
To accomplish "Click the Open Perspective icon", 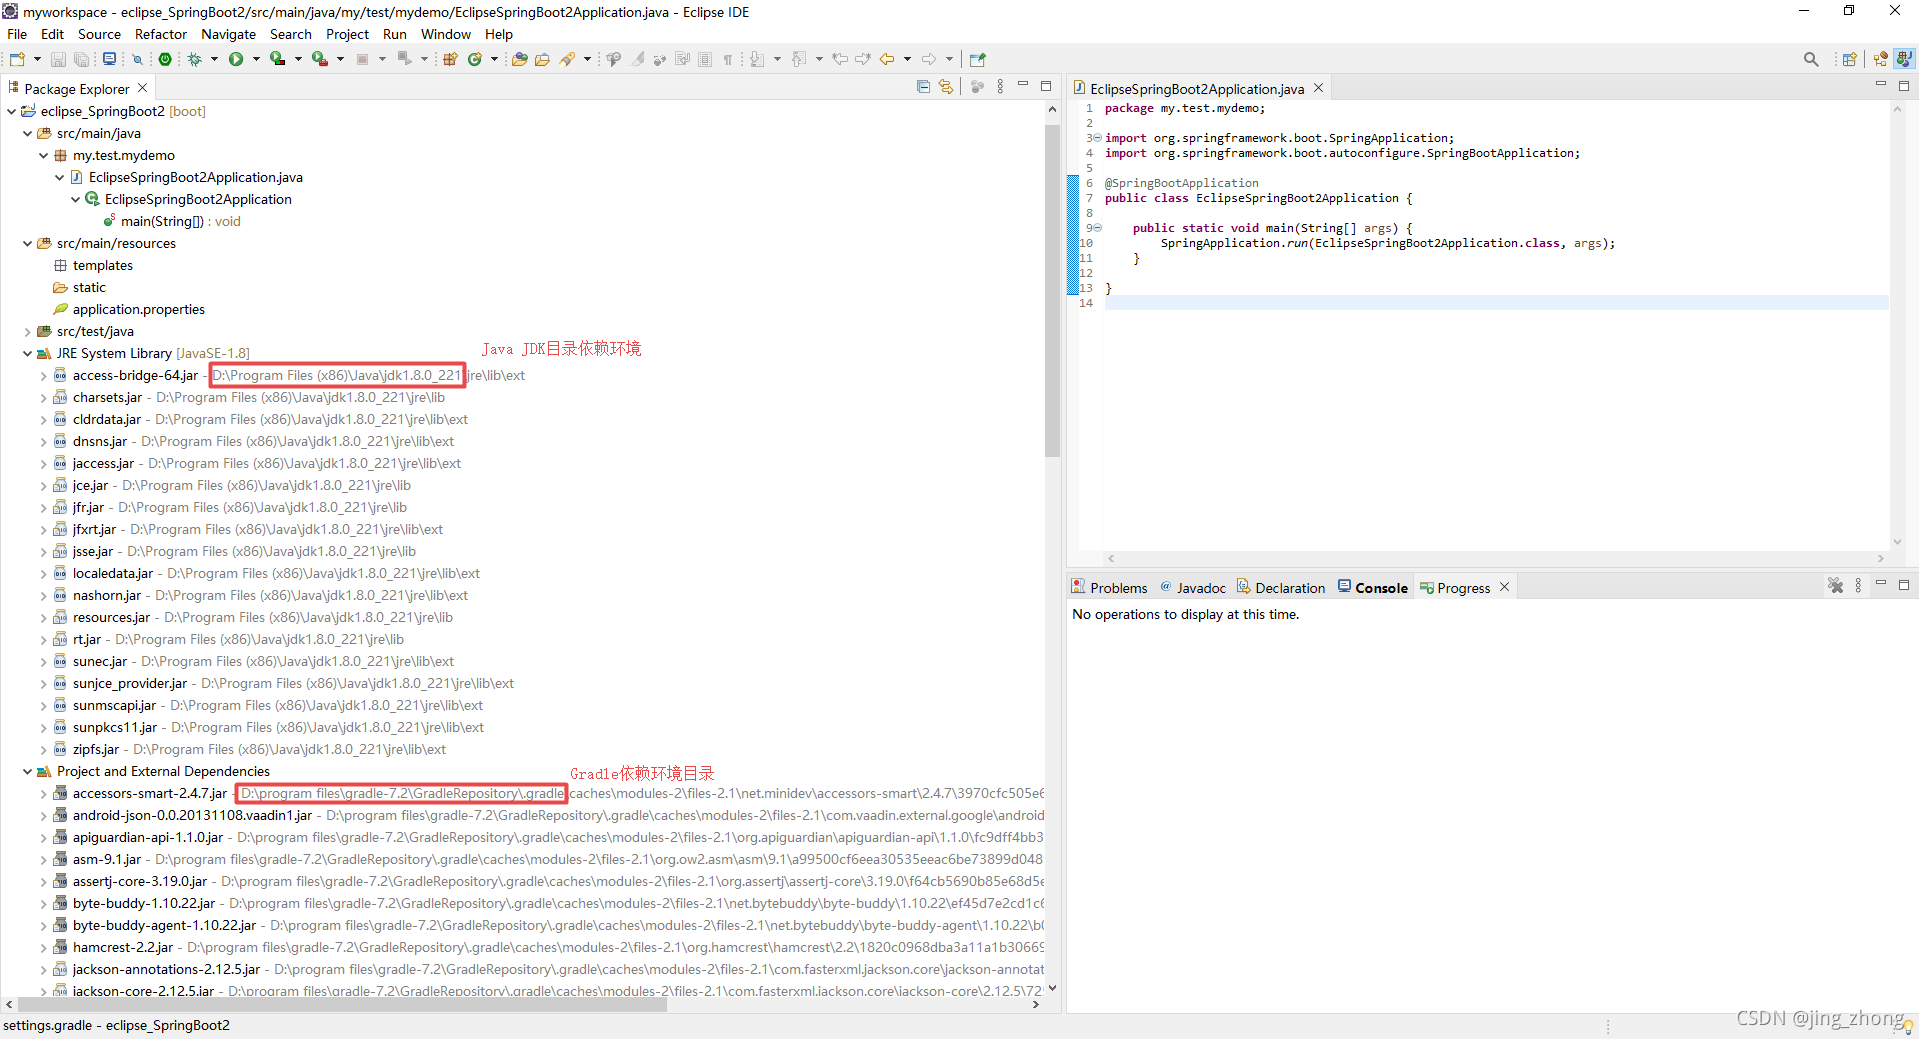I will [x=1850, y=59].
